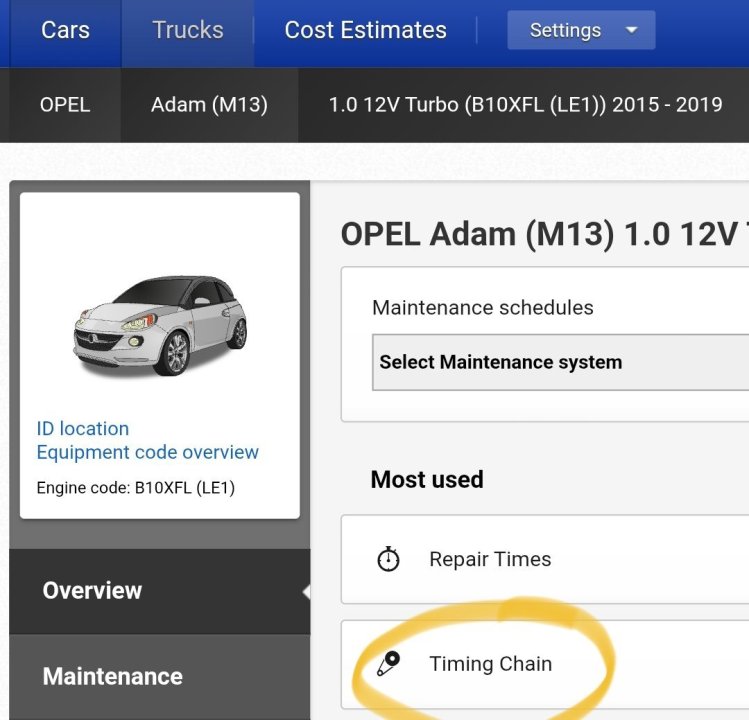749x720 pixels.
Task: Go to the Maintenance sidebar section
Action: (x=112, y=677)
